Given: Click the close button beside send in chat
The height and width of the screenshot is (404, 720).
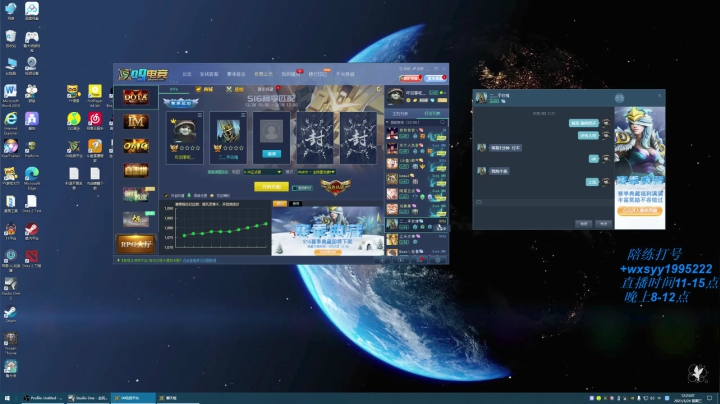Looking at the screenshot, I should pos(583,224).
